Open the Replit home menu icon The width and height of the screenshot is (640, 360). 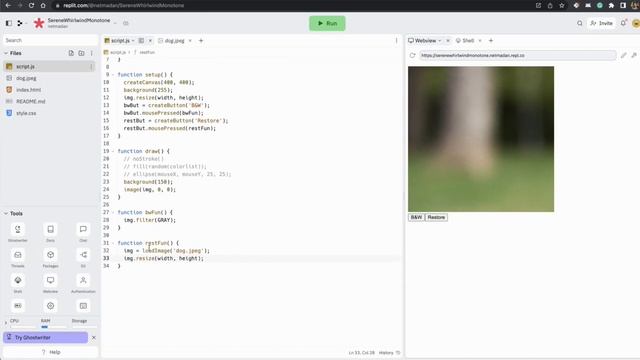pos(20,23)
